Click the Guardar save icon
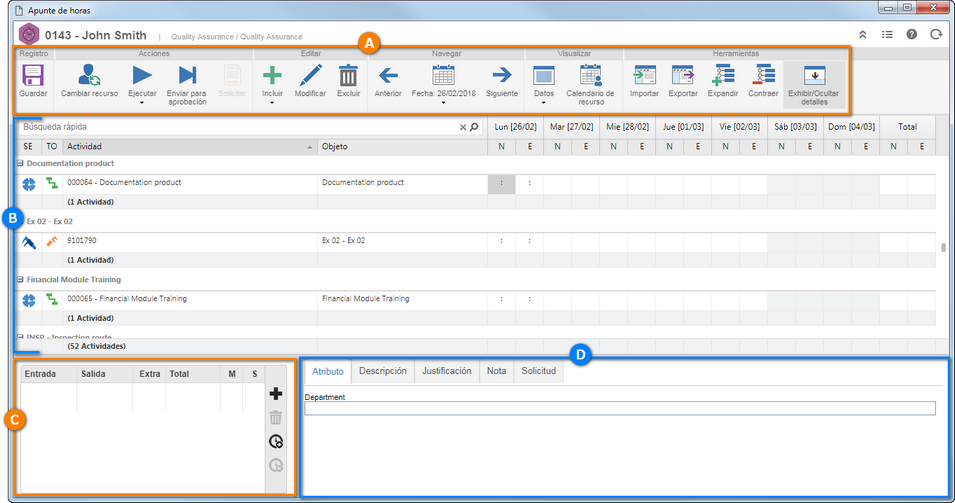Image resolution: width=955 pixels, height=503 pixels. pos(33,76)
